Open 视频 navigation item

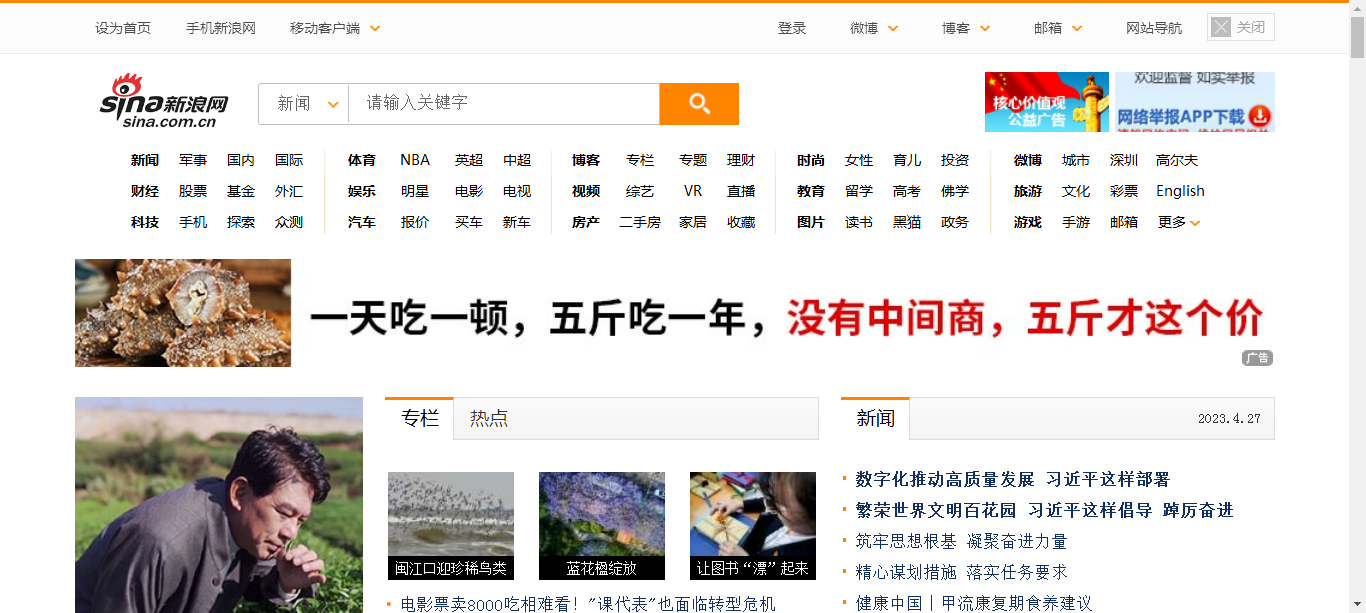pyautogui.click(x=586, y=191)
